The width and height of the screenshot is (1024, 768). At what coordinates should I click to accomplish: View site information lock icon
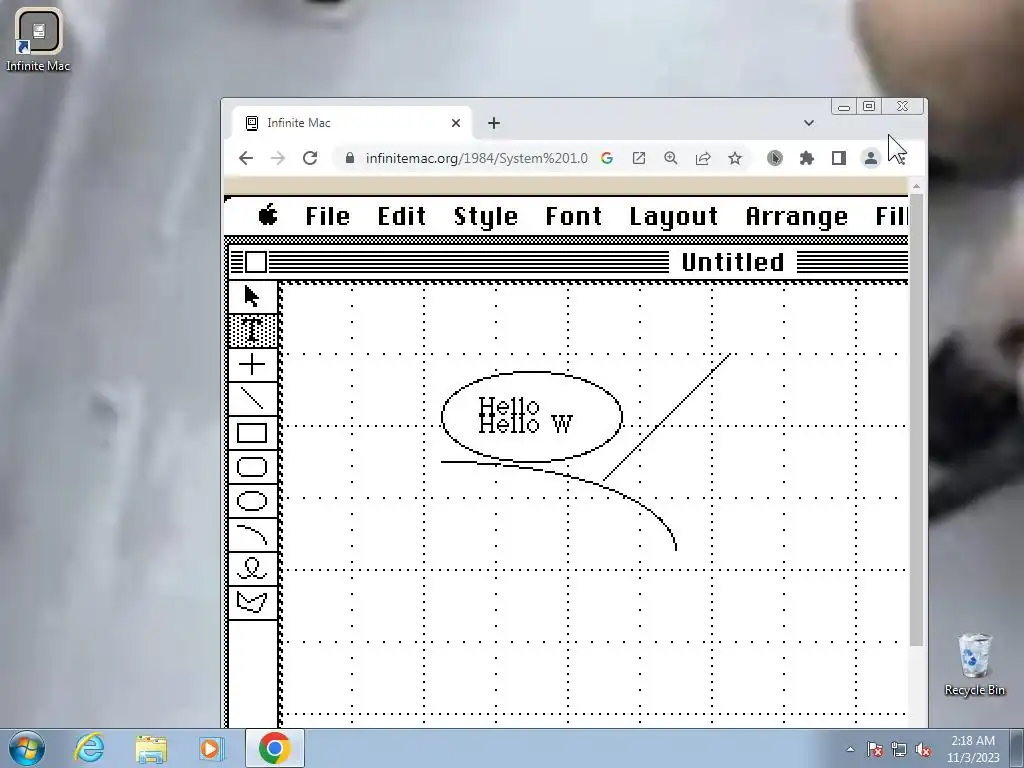point(350,158)
